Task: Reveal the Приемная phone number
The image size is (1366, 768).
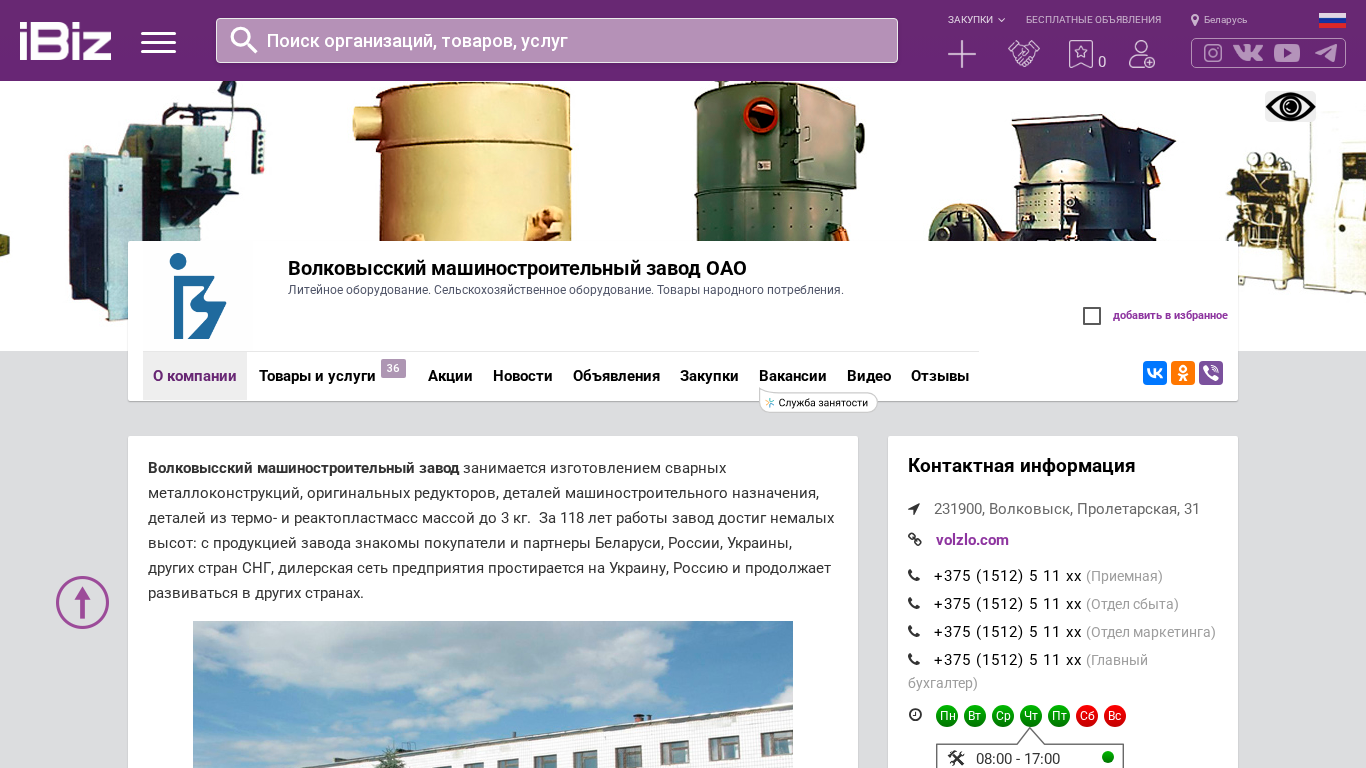Action: pos(1008,576)
